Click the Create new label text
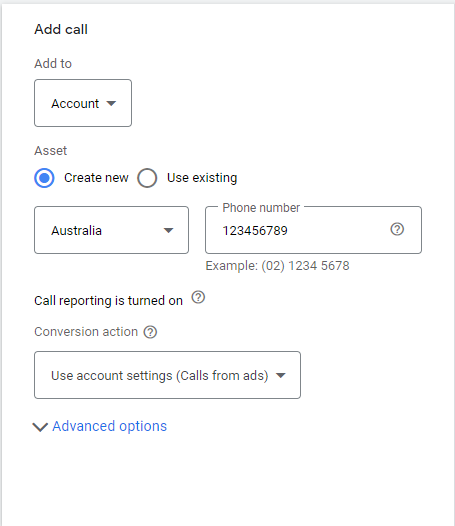Image resolution: width=455 pixels, height=526 pixels. click(x=96, y=178)
